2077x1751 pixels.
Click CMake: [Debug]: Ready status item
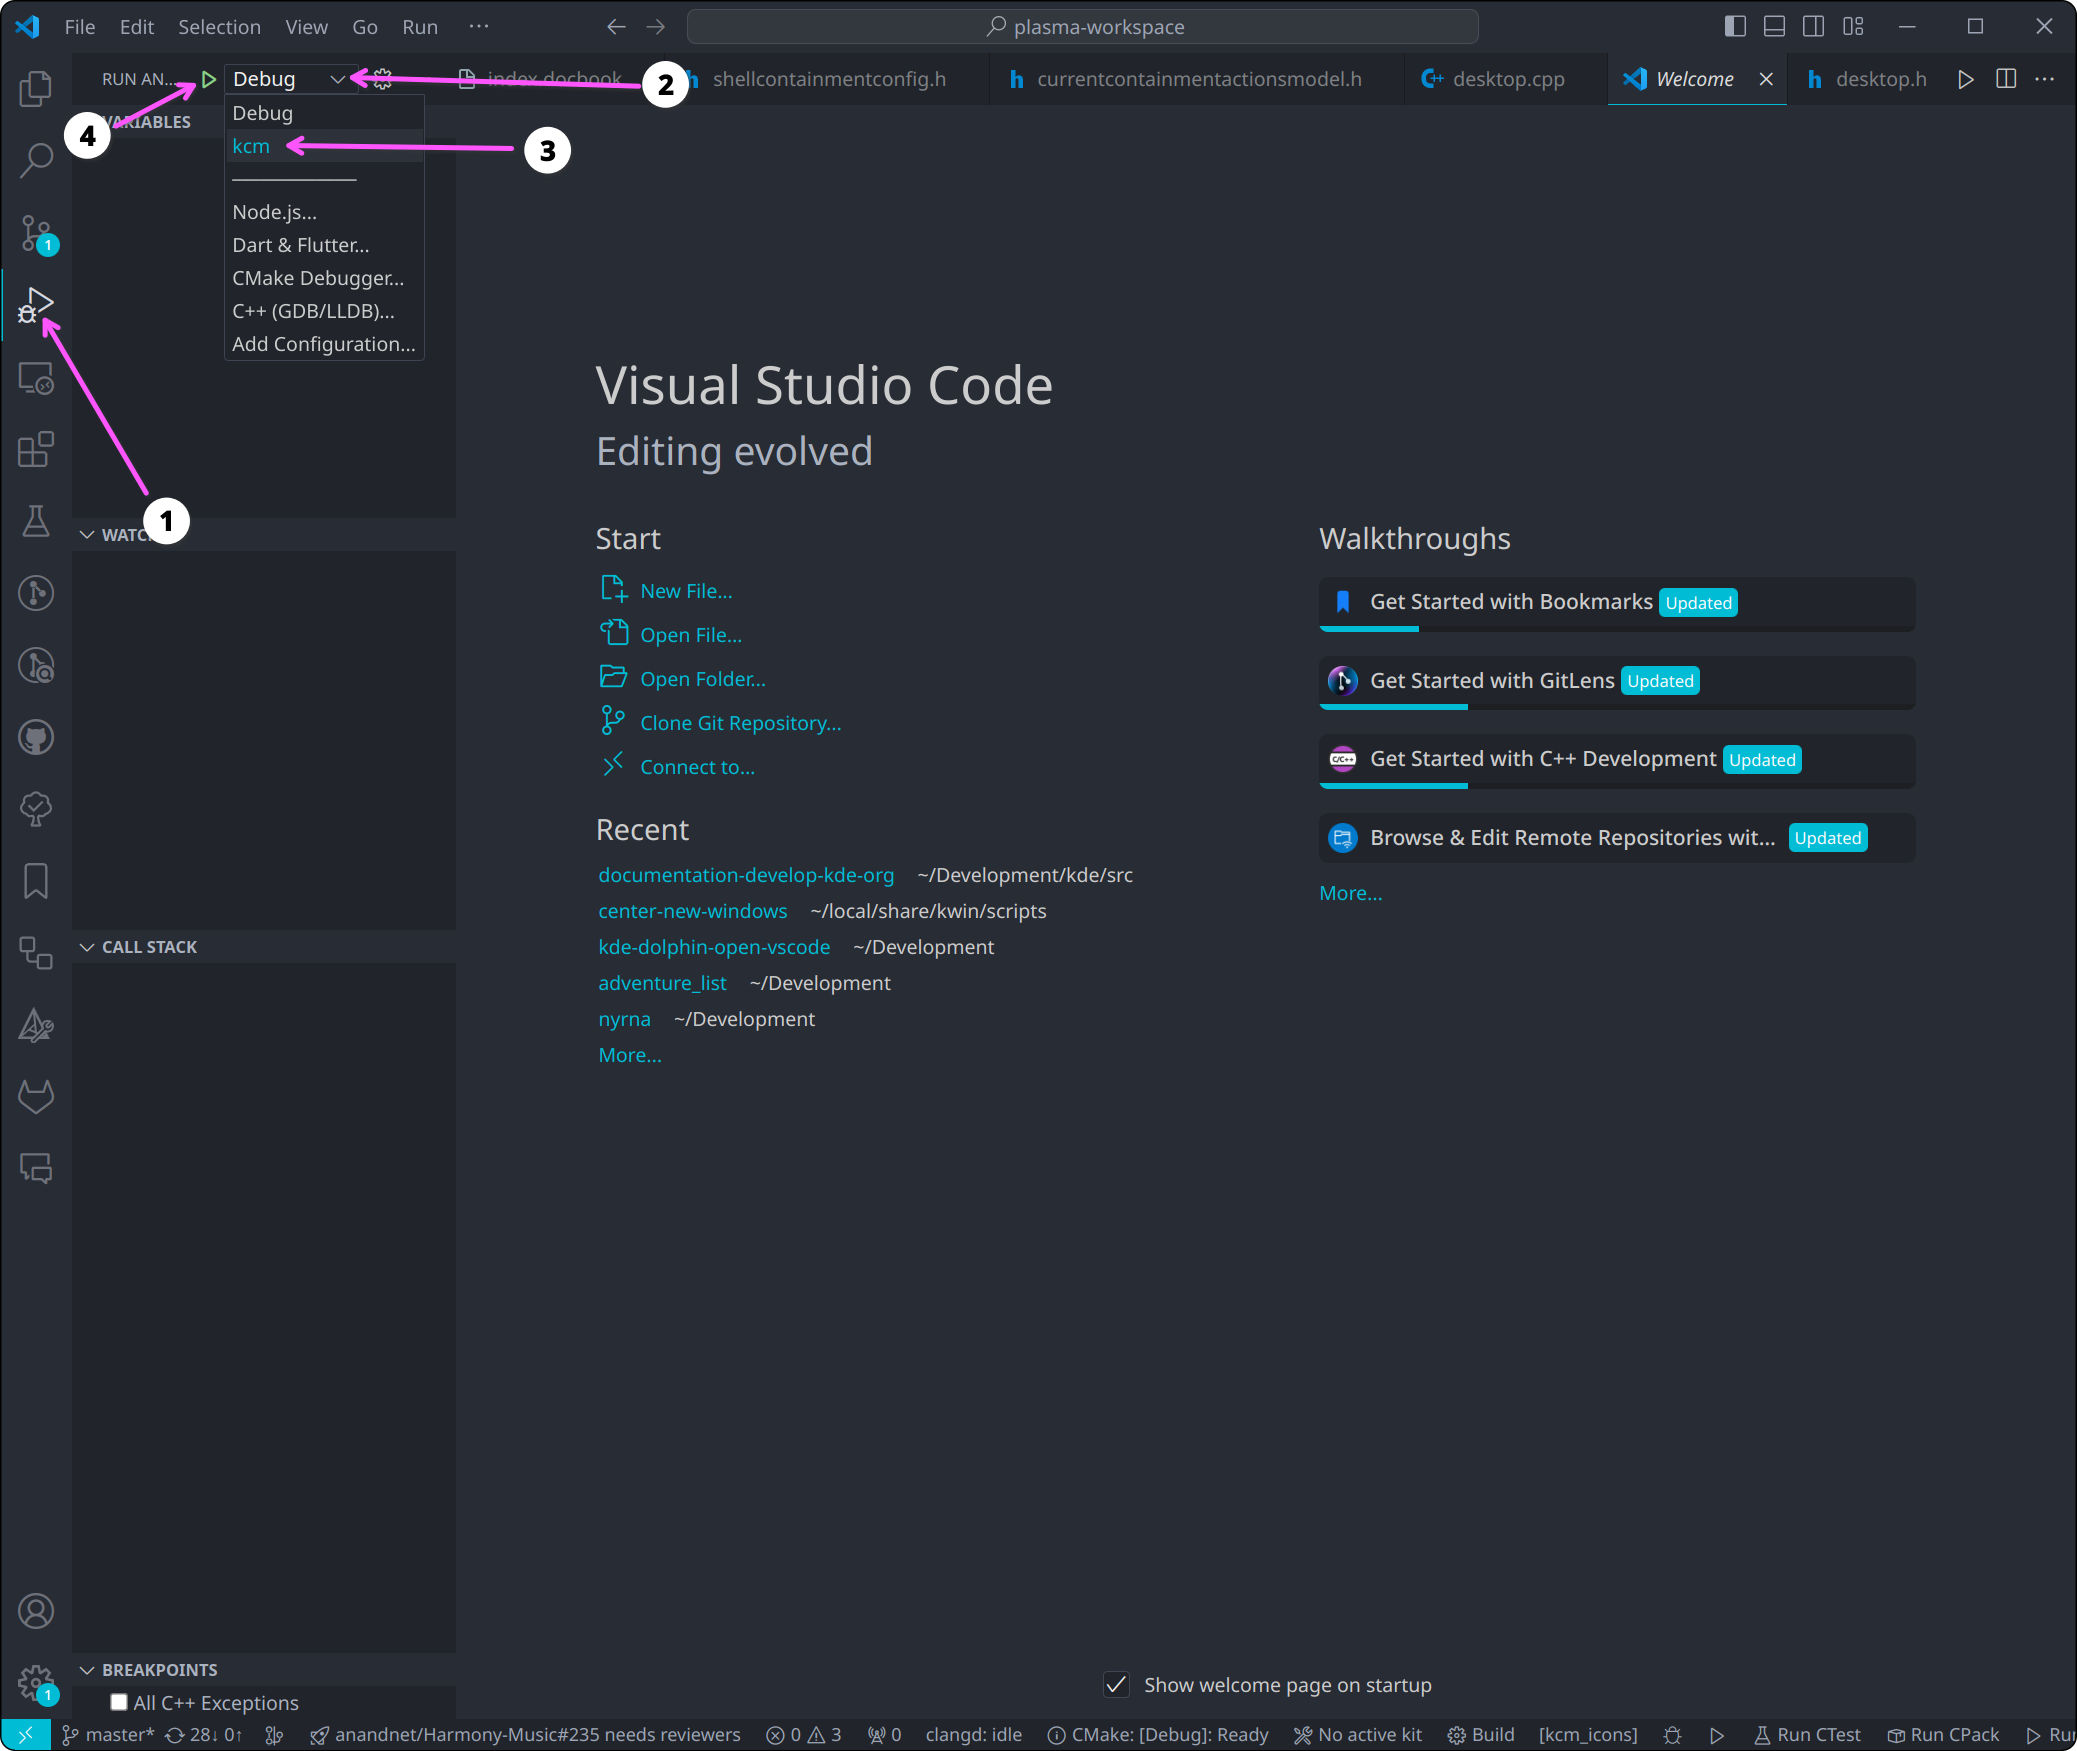click(1158, 1735)
